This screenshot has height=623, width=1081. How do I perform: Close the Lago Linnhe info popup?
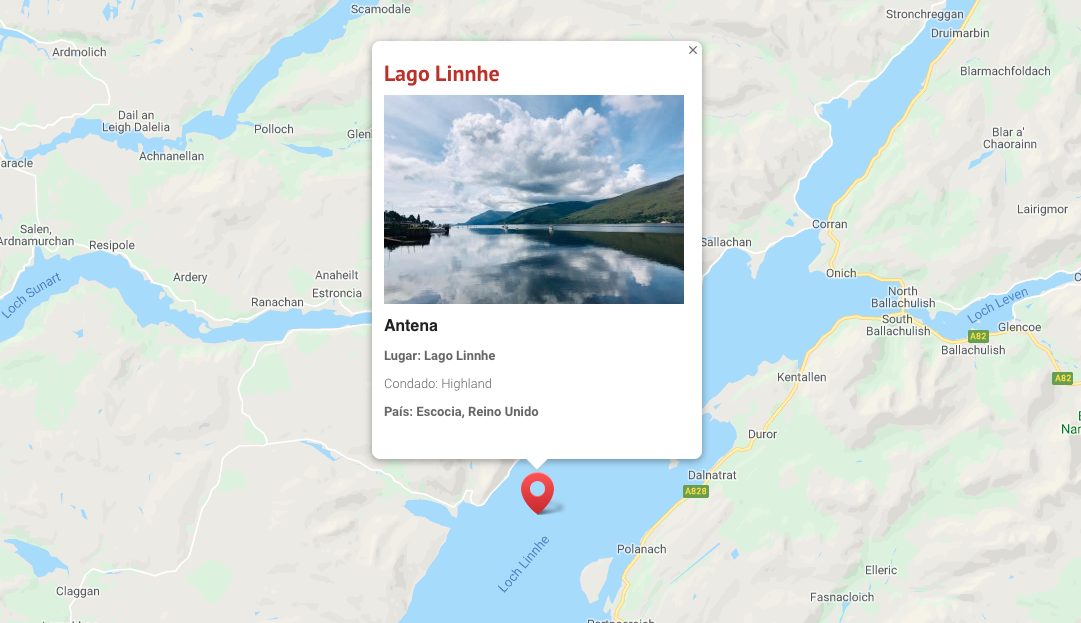693,50
